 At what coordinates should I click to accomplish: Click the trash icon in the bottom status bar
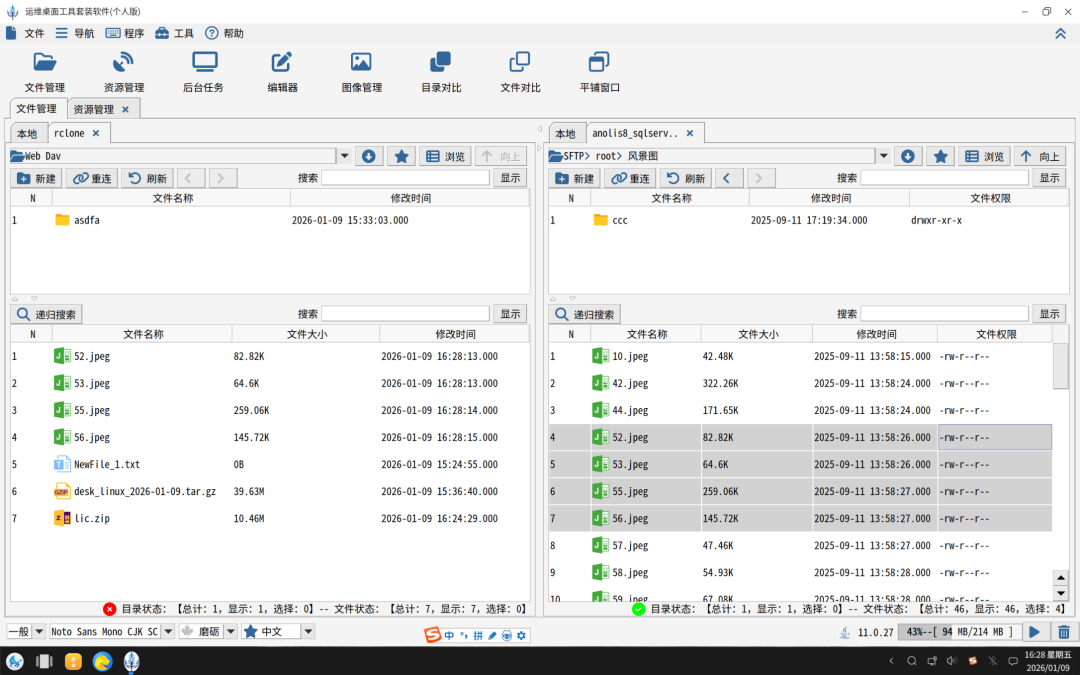pyautogui.click(x=1063, y=632)
